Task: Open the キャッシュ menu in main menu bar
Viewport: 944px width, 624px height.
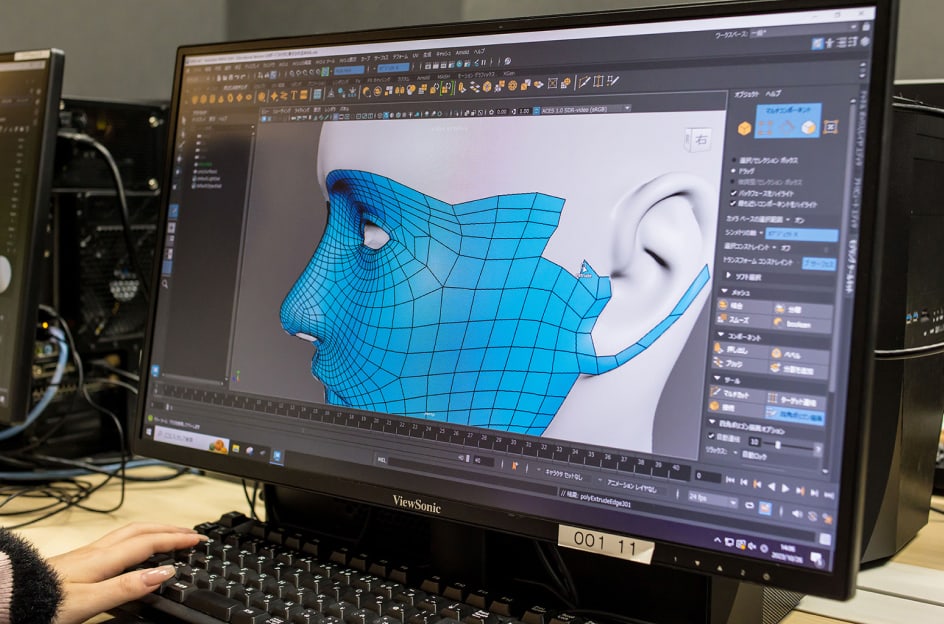Action: pos(443,54)
